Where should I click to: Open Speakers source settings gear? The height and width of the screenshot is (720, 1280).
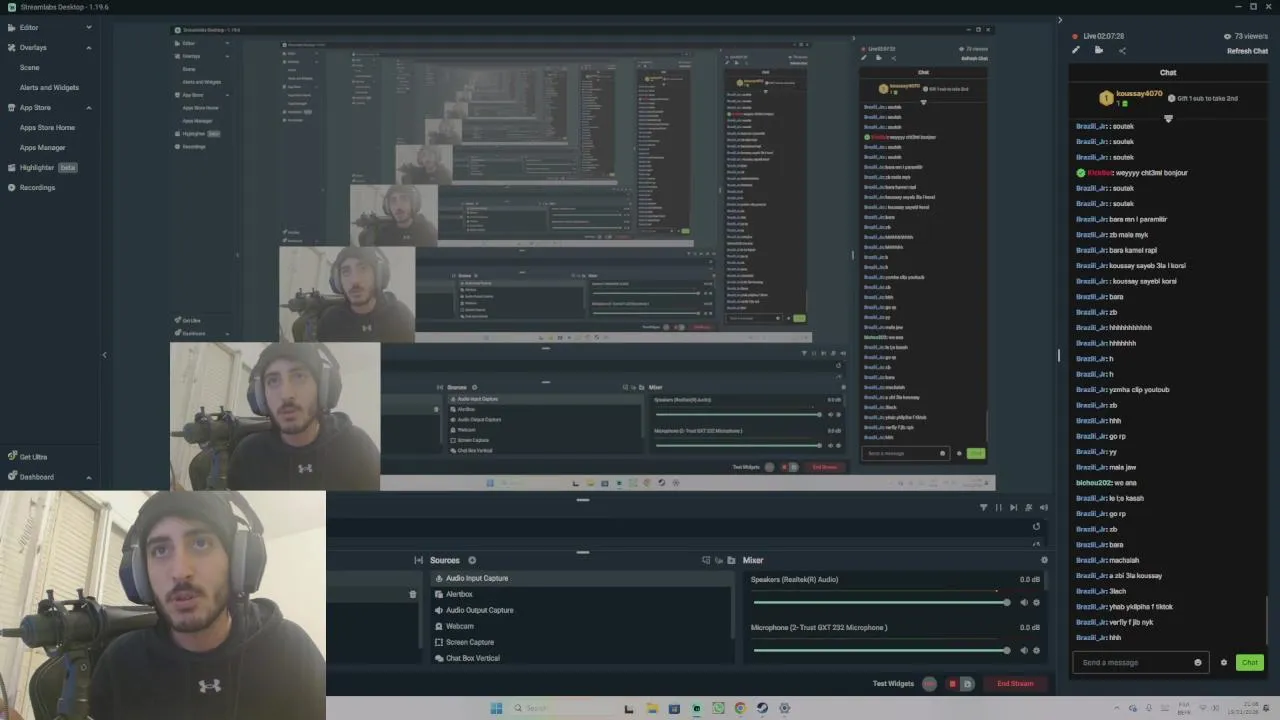[x=1036, y=602]
